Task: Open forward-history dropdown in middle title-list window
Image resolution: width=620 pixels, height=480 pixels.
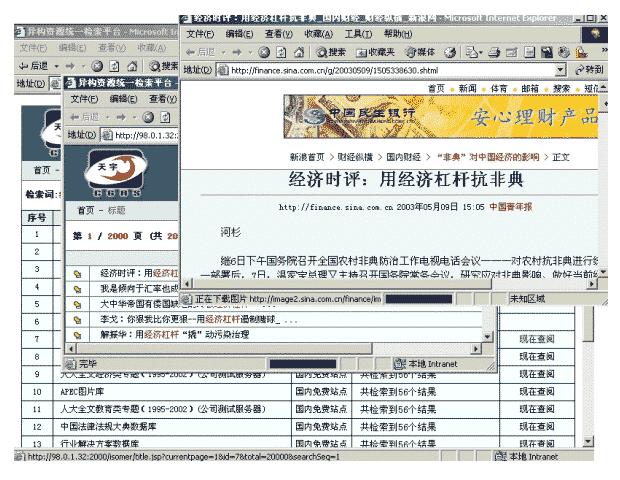Action: click(x=134, y=117)
